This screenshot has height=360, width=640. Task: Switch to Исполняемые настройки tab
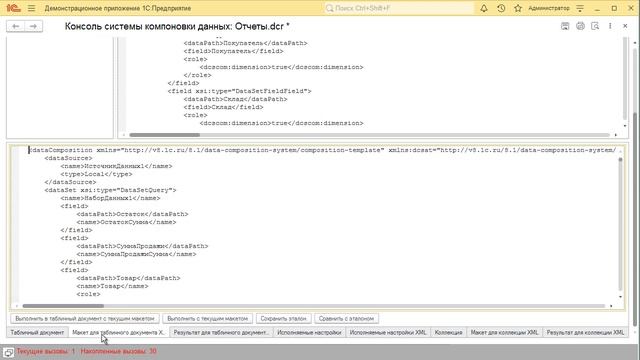tap(309, 333)
